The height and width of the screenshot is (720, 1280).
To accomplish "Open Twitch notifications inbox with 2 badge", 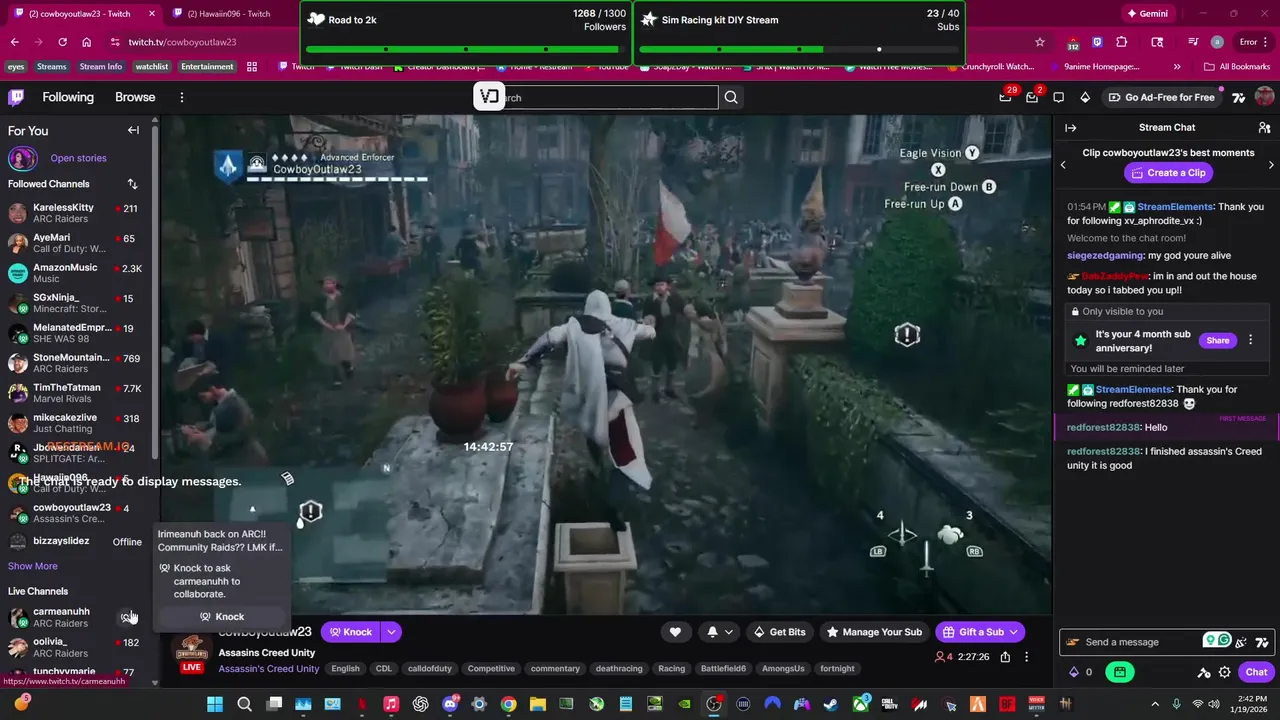I will click(x=1032, y=97).
